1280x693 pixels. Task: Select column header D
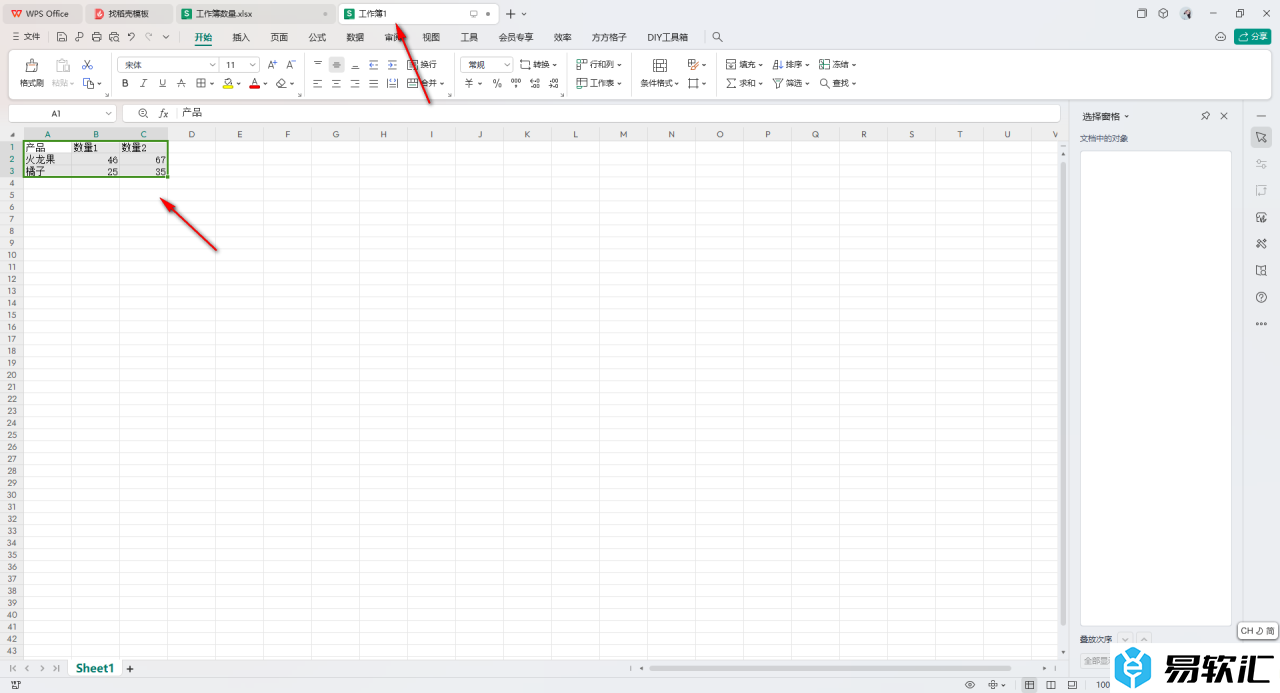point(191,134)
